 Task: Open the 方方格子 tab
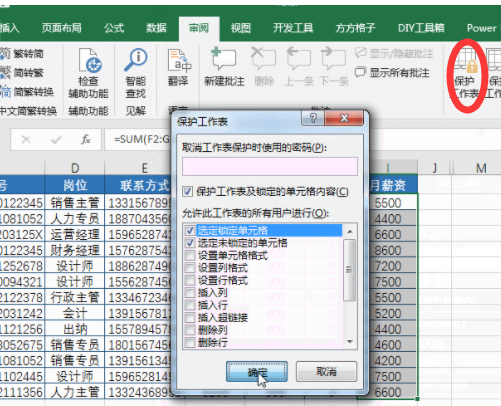(x=355, y=28)
